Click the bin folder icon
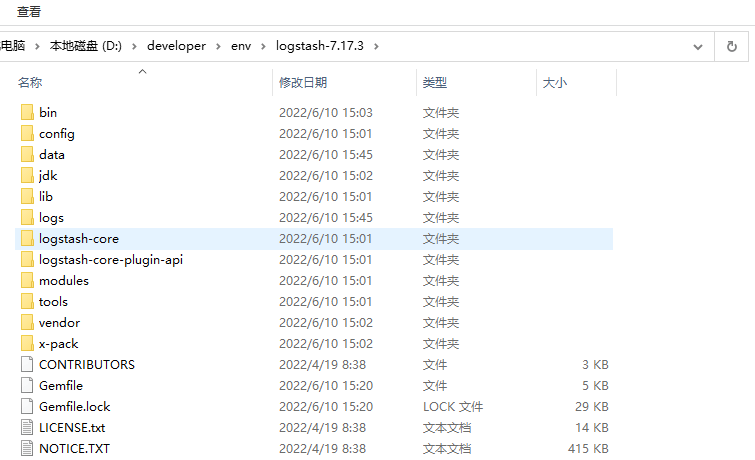This screenshot has width=755, height=460. point(27,112)
